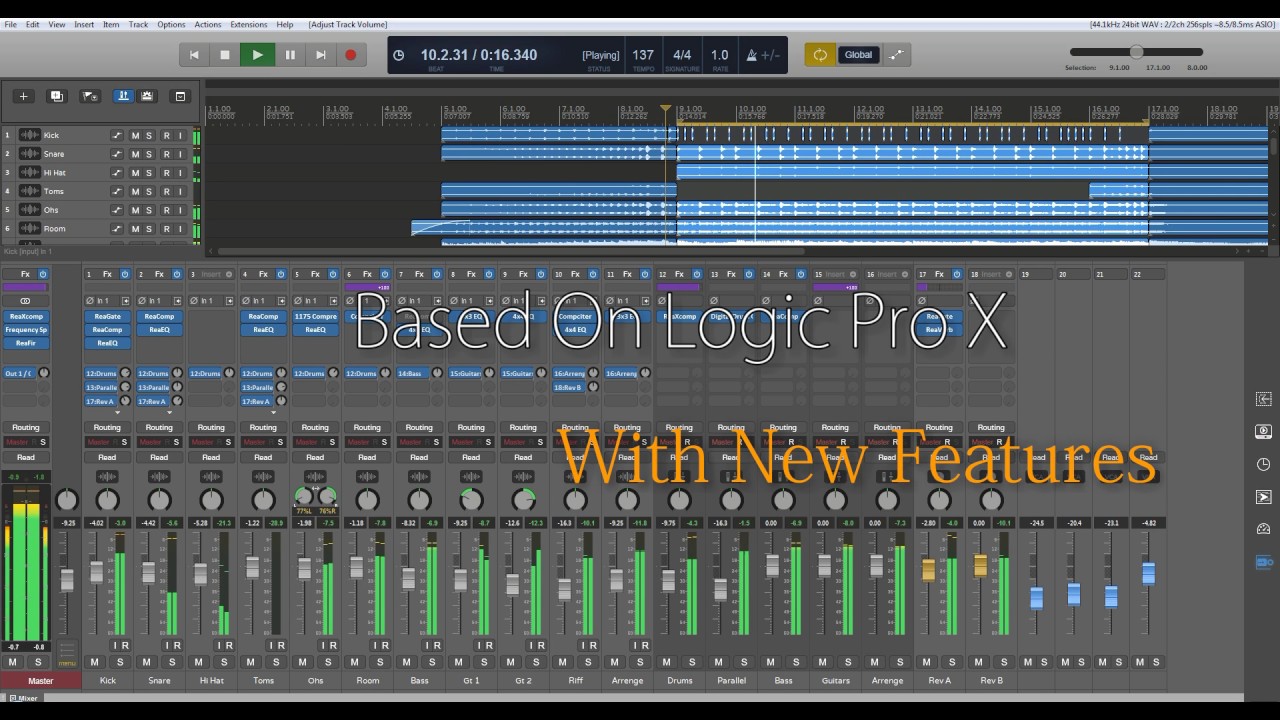Toggle input monitoring on Toms track
This screenshot has height=720, width=1280.
point(180,191)
